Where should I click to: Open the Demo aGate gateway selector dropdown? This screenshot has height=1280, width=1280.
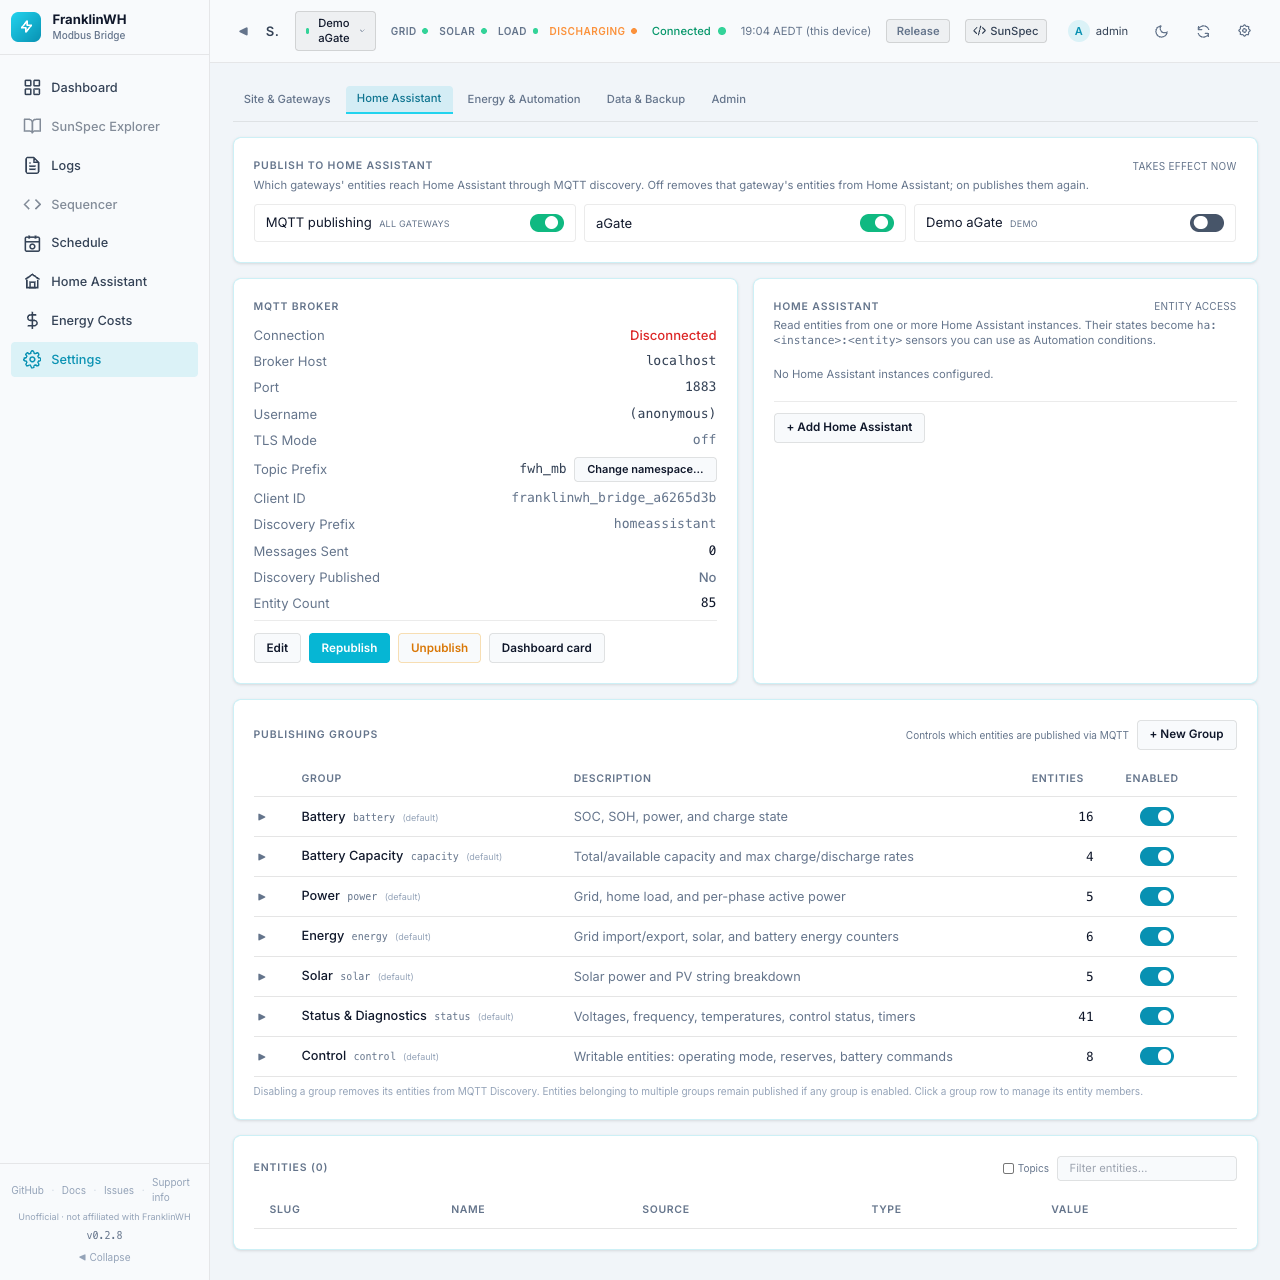coord(336,31)
